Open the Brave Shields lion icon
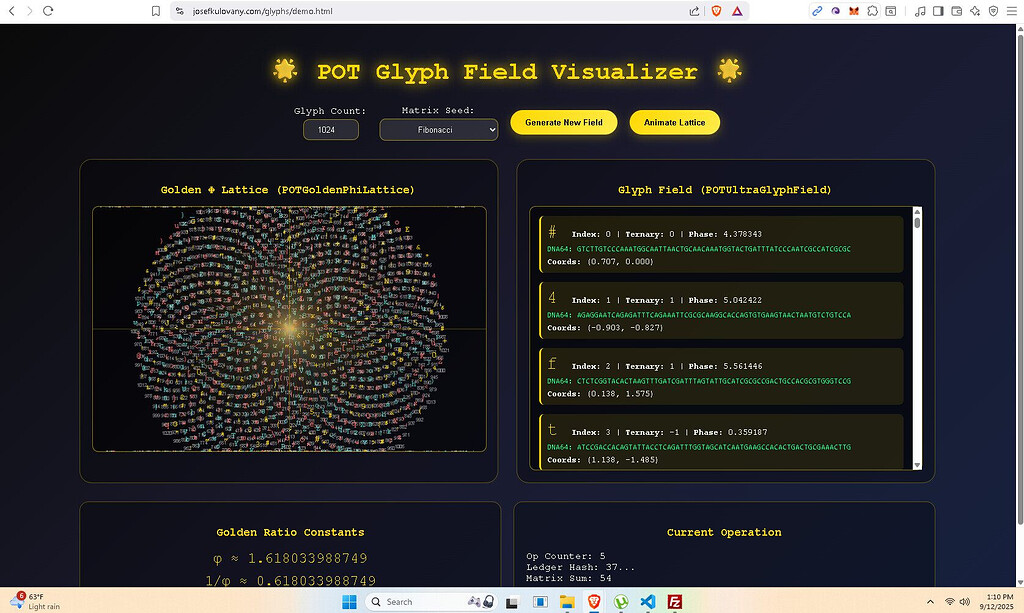 tap(715, 11)
